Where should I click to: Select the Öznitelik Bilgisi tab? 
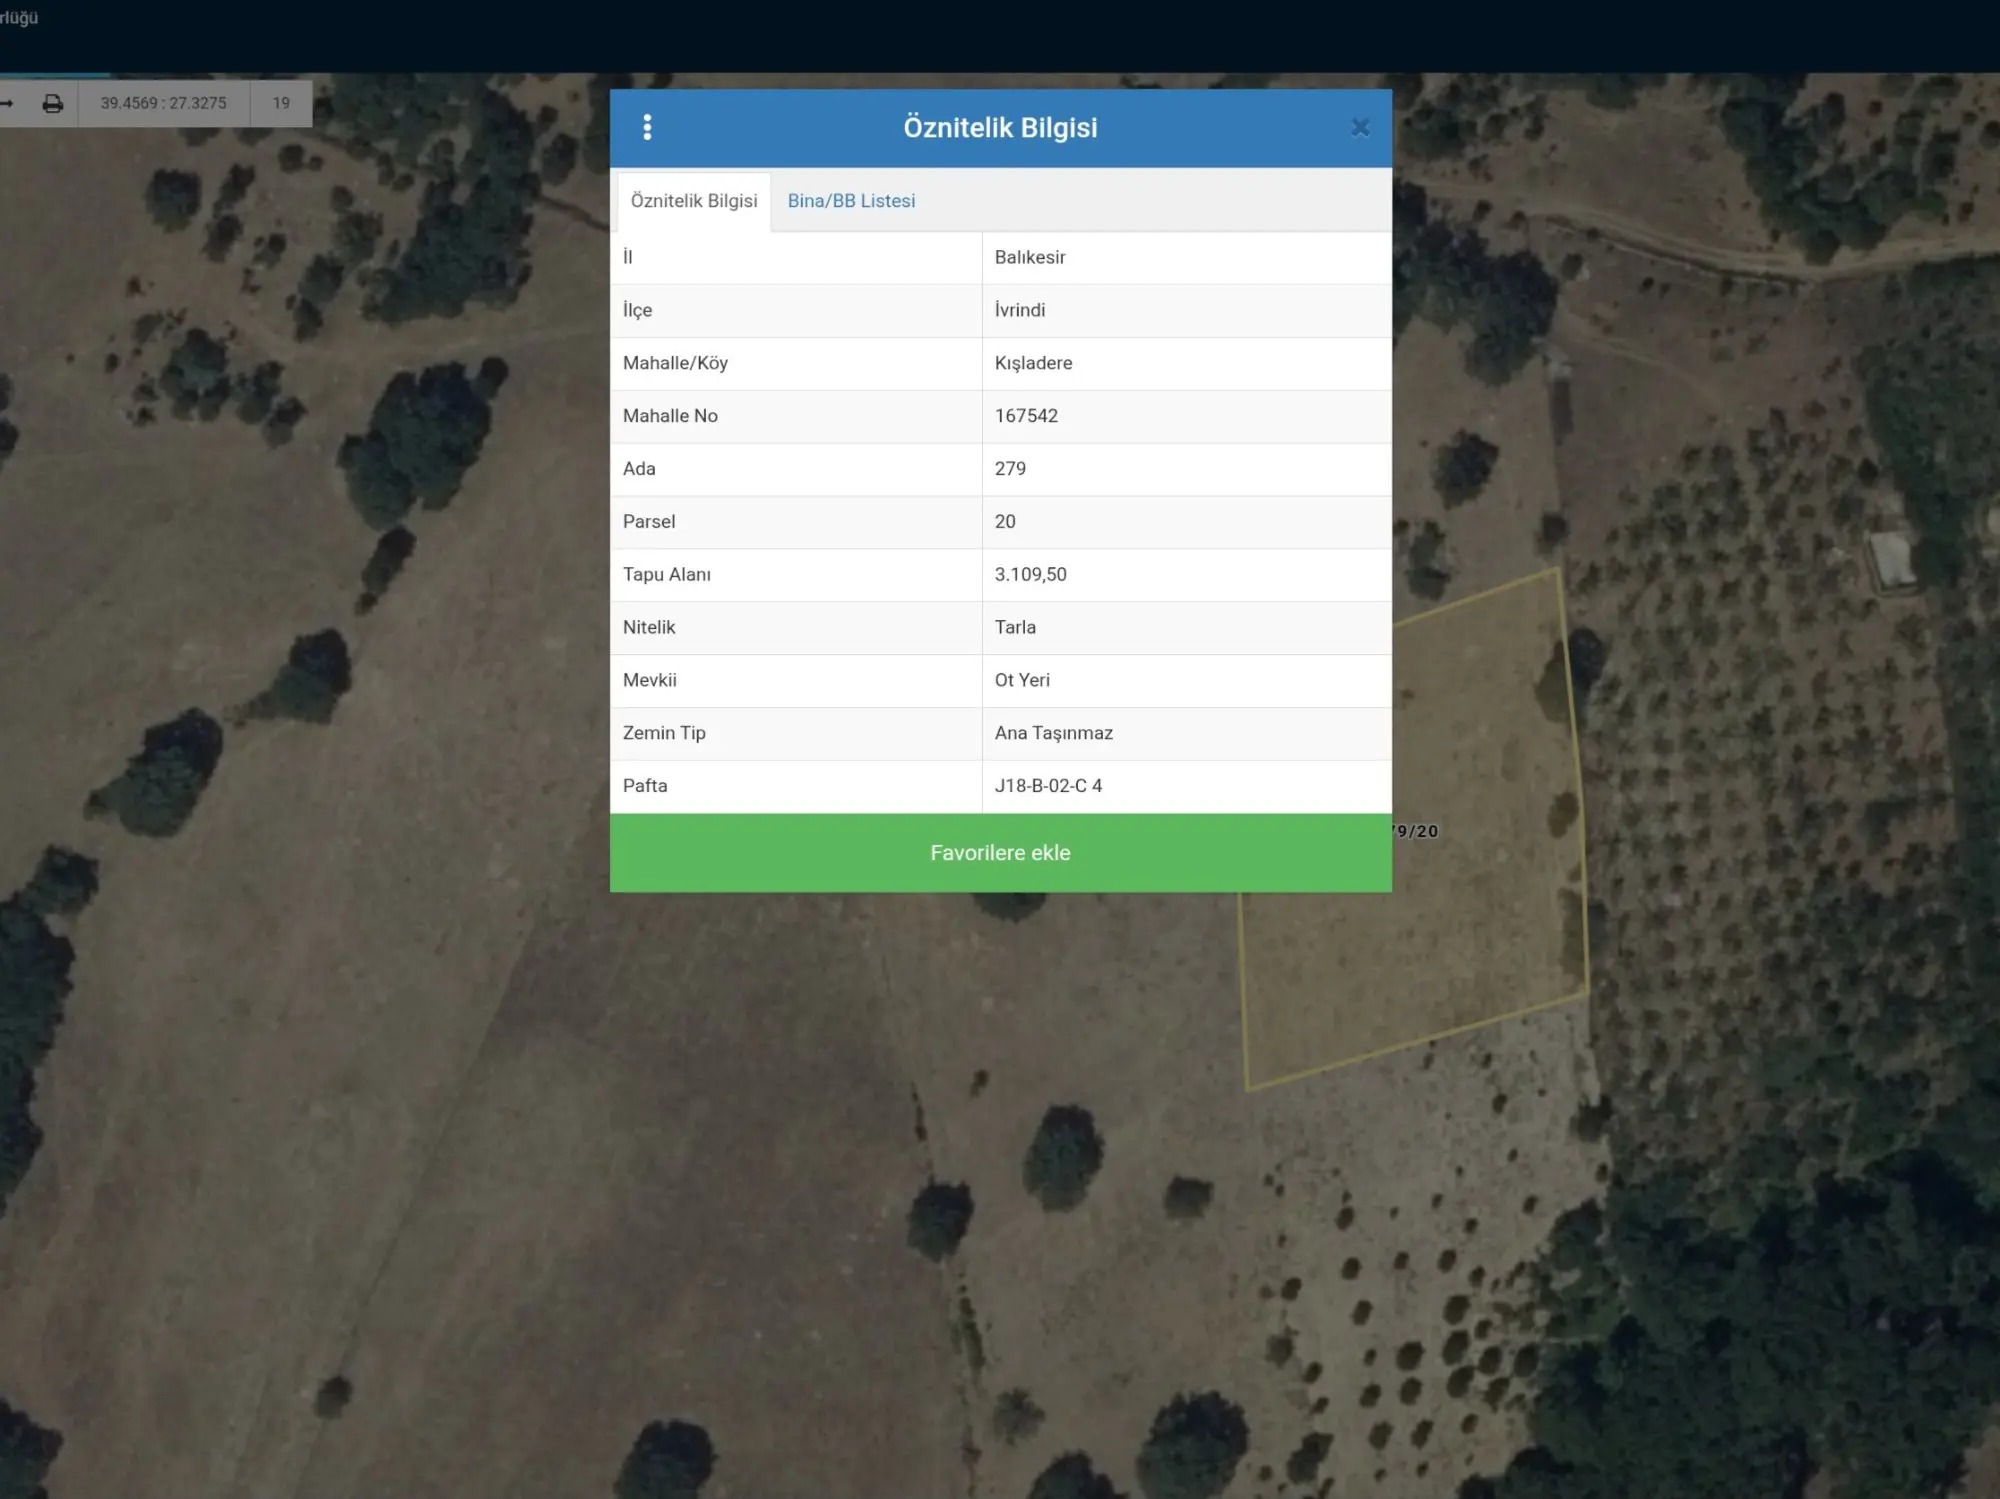[694, 201]
